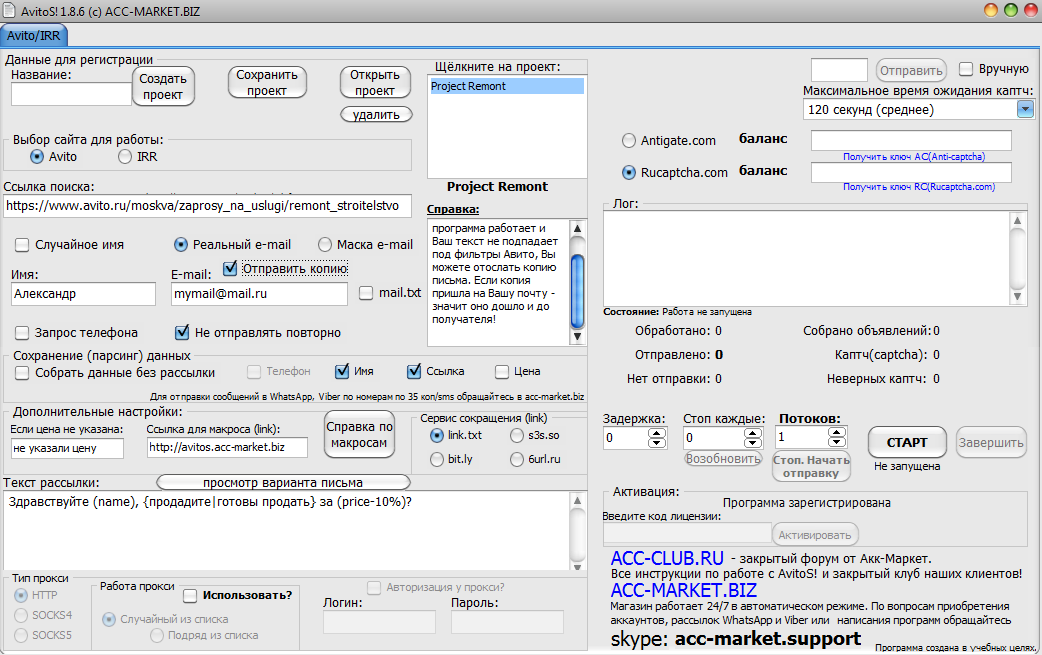
Task: Select Antigate.com captcha service
Action: [629, 141]
